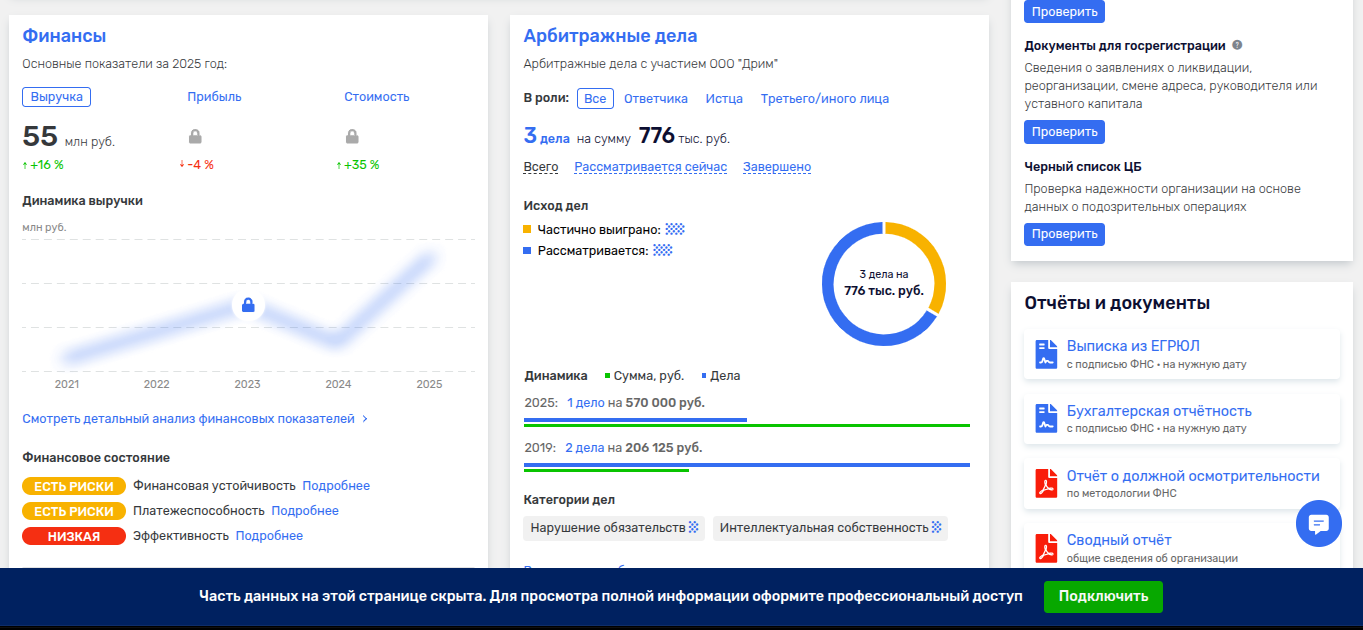Image resolution: width=1363 pixels, height=630 pixels.
Task: Click the lock icon under Прибыль
Action: [x=195, y=136]
